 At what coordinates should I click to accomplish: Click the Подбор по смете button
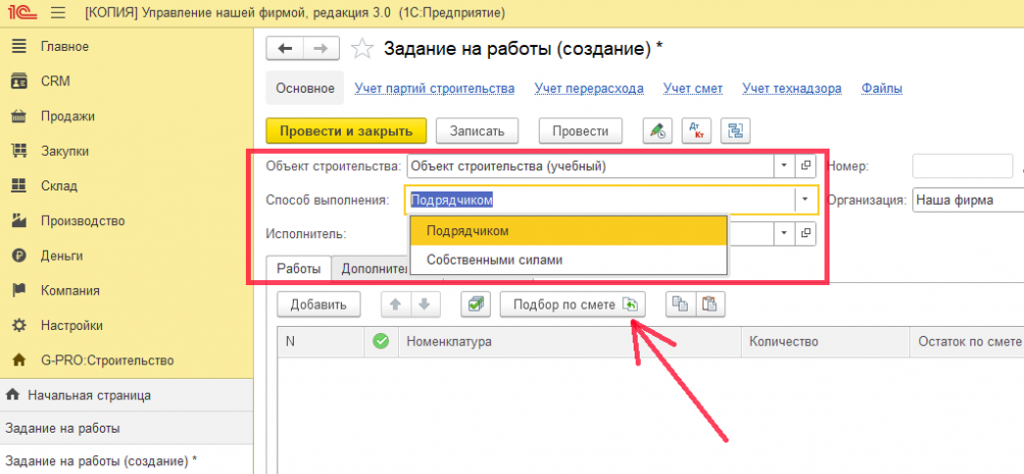[573, 305]
